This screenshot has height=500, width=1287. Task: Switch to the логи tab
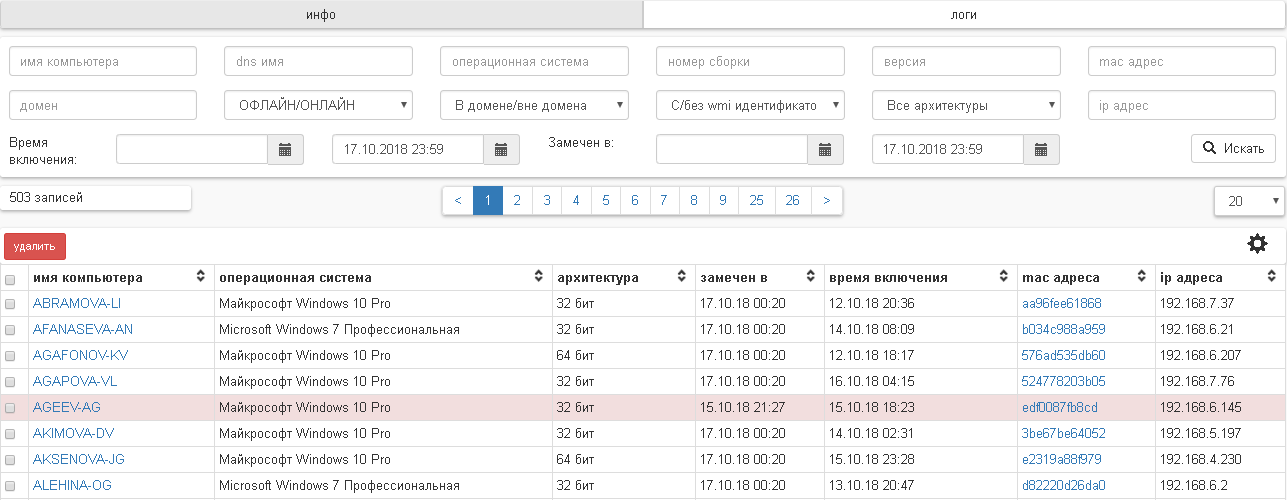pos(964,15)
